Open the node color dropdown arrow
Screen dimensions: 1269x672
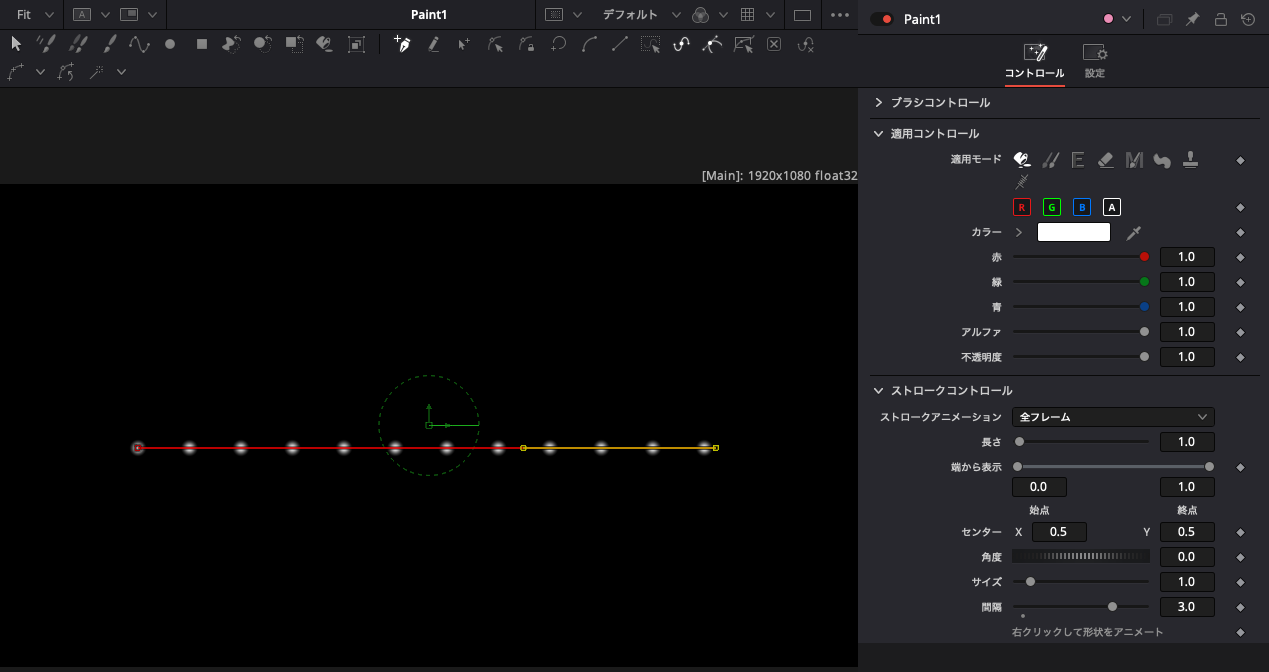coord(1127,19)
